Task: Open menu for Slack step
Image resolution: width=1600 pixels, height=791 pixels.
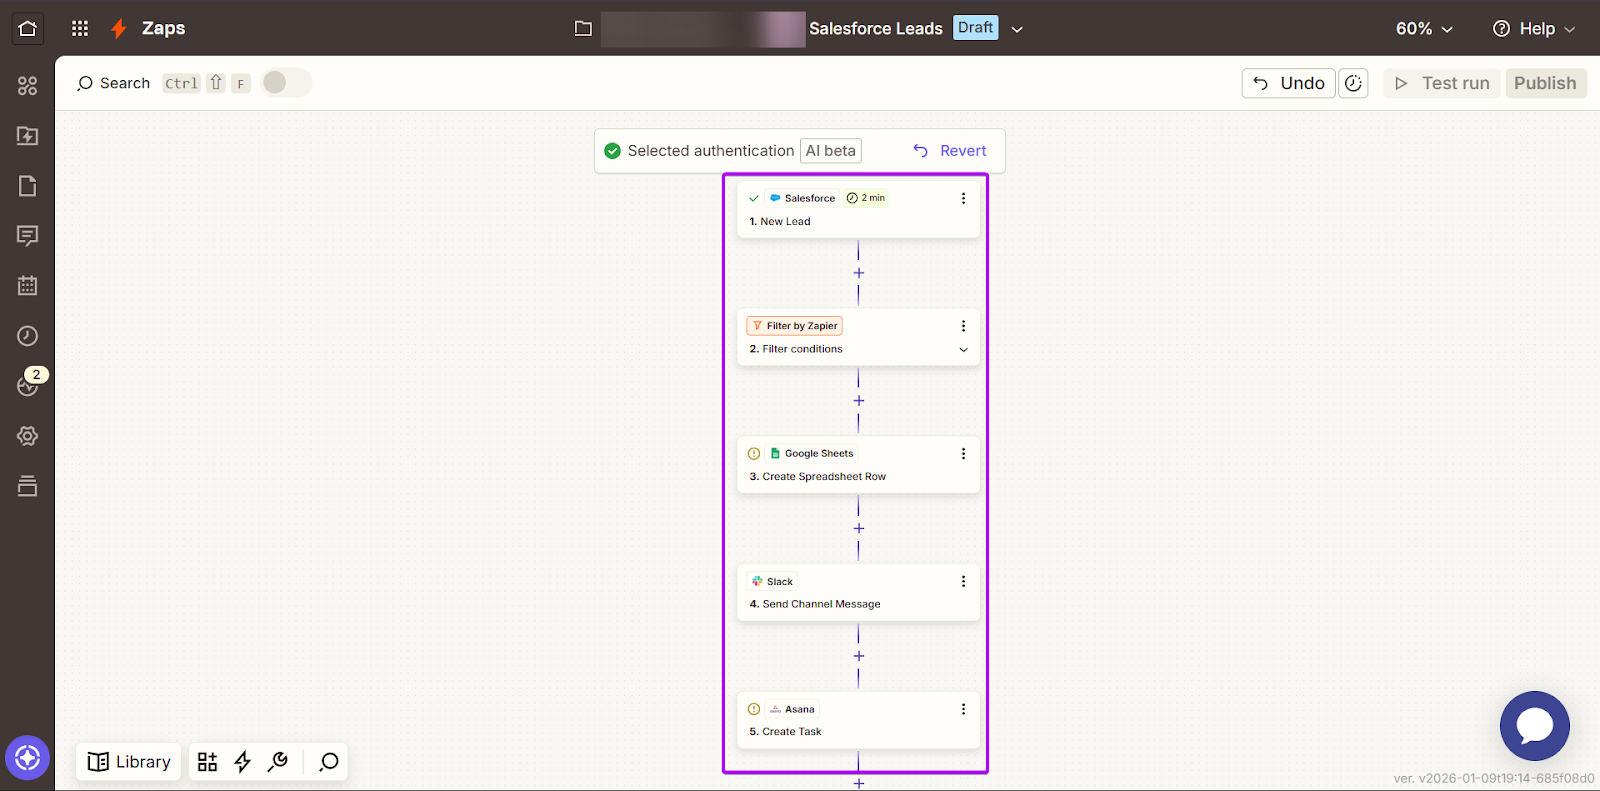Action: (963, 581)
